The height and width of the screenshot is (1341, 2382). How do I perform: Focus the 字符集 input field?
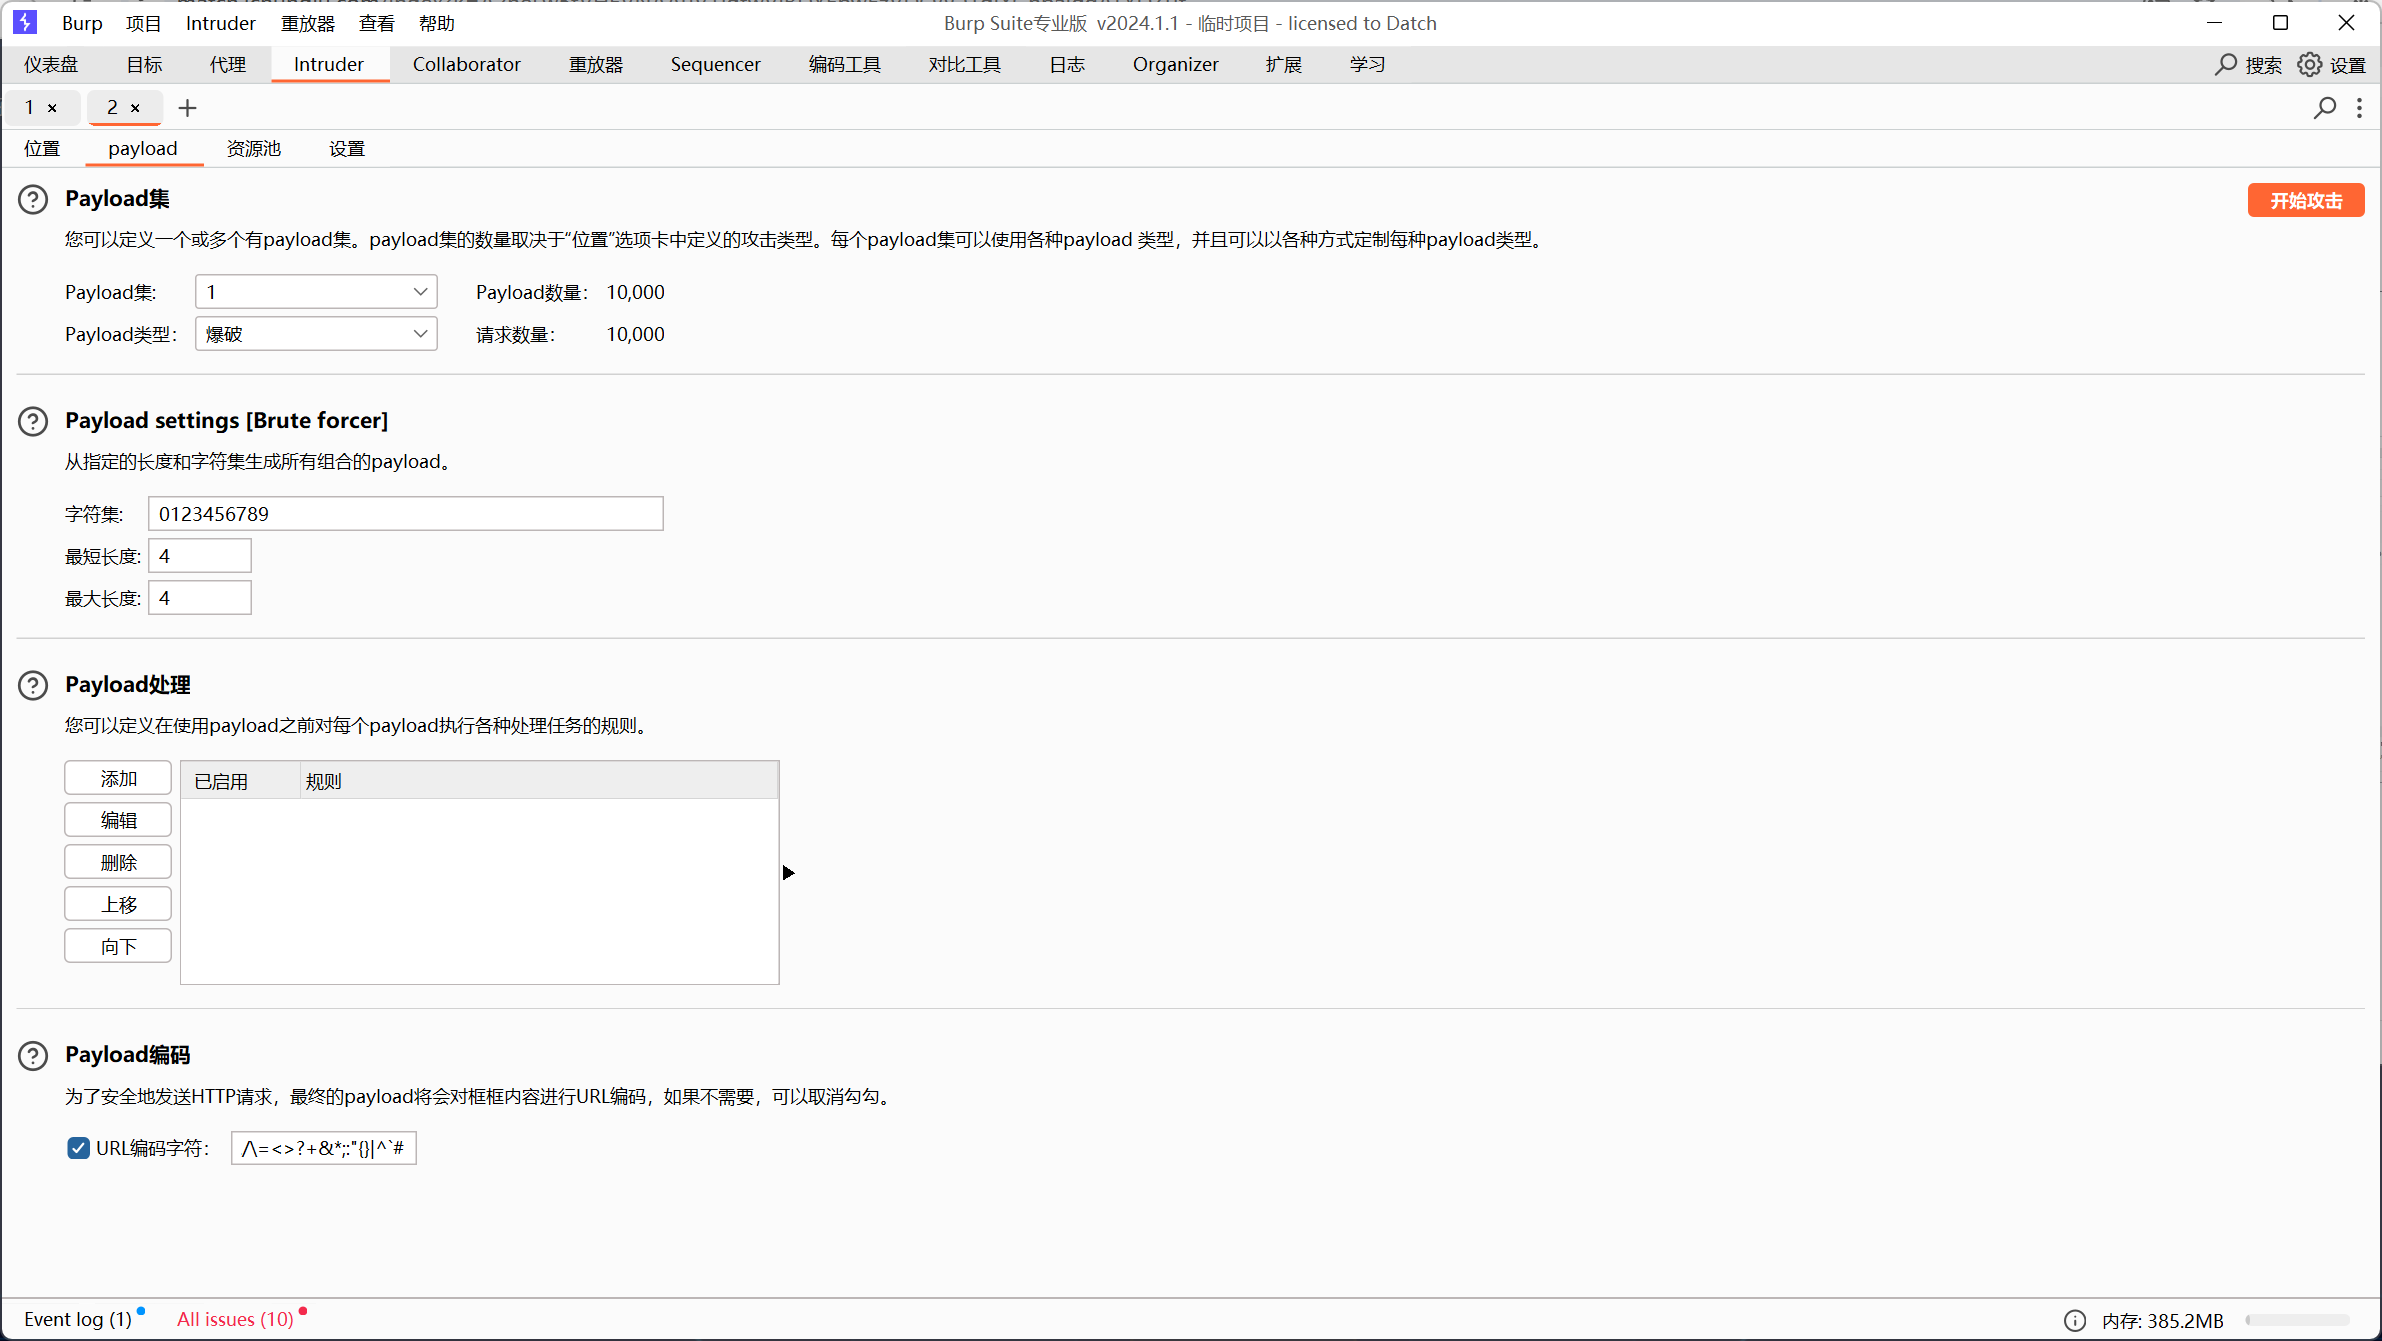click(x=406, y=514)
